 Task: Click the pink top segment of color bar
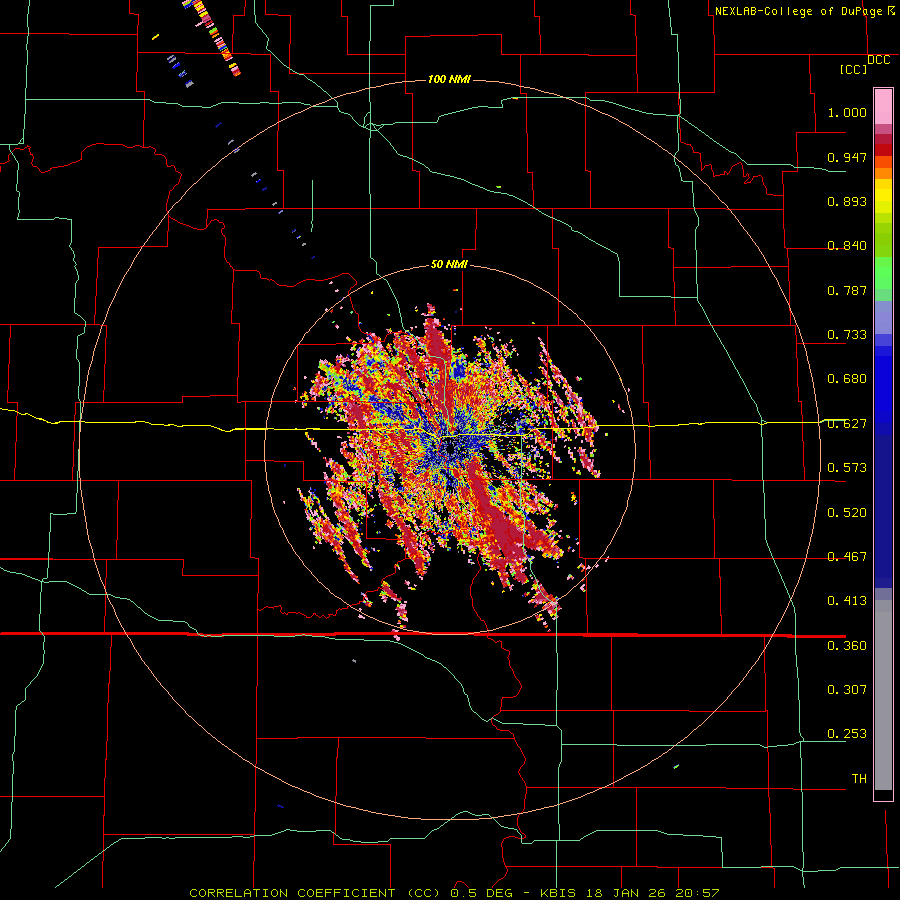pyautogui.click(x=883, y=106)
